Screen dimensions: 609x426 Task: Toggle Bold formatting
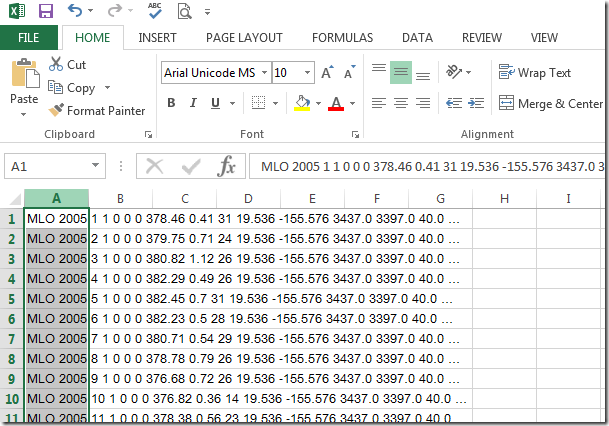[171, 103]
